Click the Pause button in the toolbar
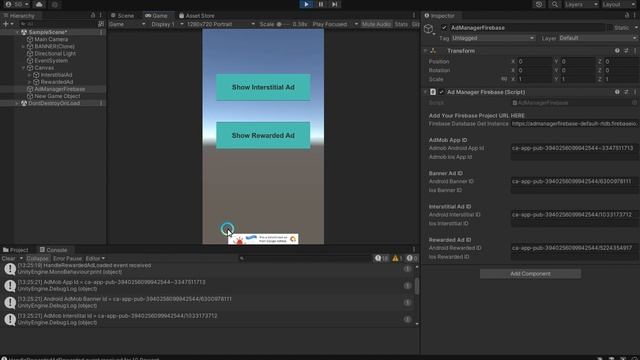 [321, 4]
